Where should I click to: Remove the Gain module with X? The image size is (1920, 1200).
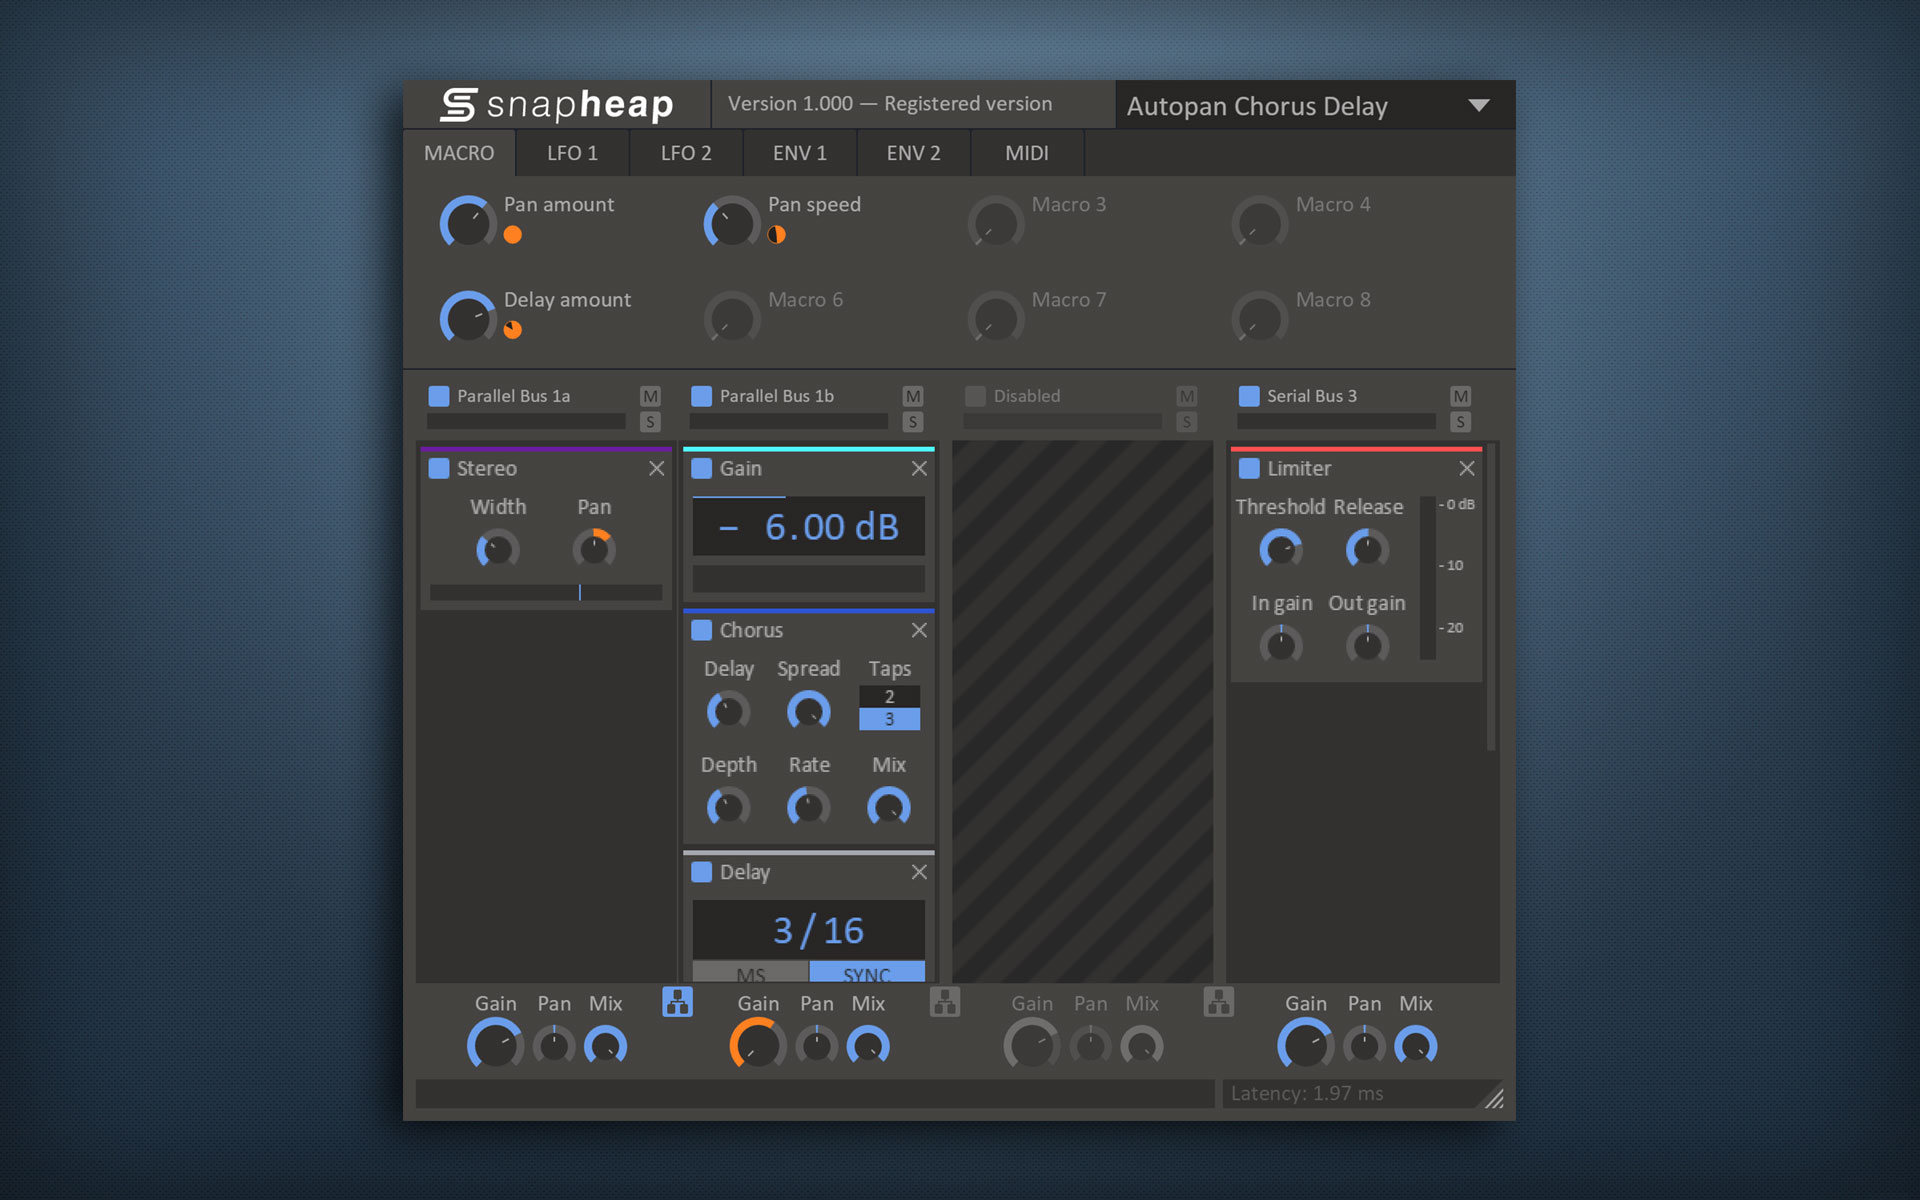(919, 468)
